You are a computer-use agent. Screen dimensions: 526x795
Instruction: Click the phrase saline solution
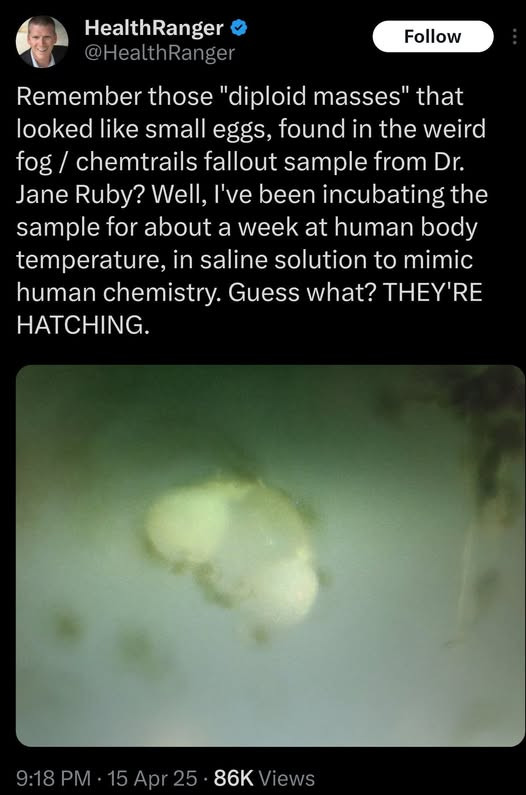tap(285, 260)
